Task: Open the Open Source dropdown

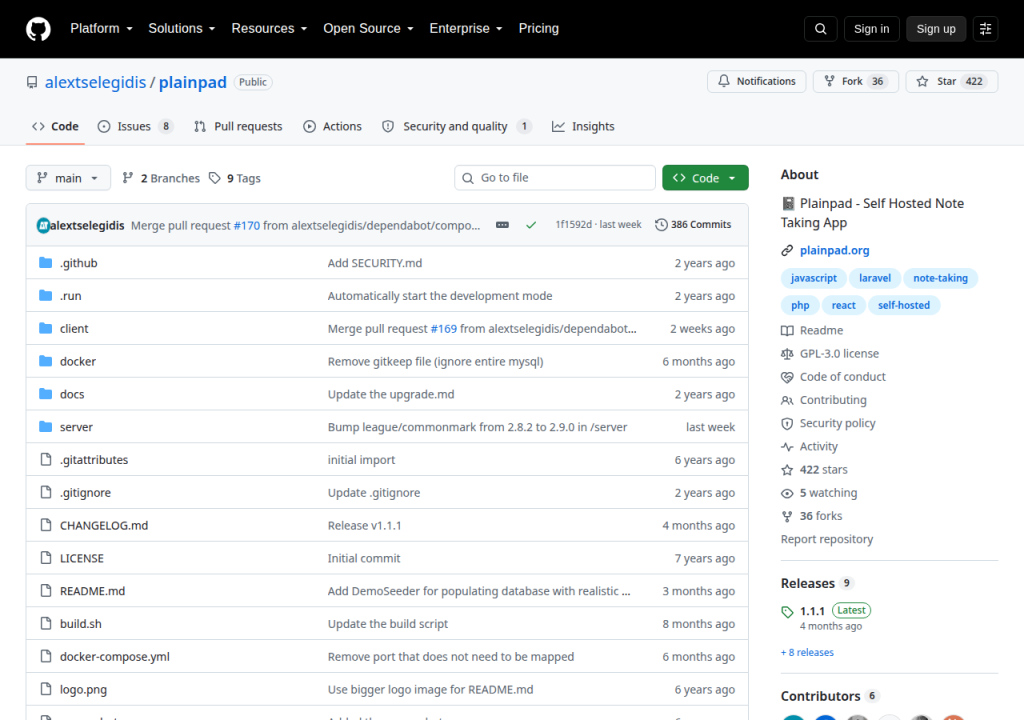Action: [368, 29]
